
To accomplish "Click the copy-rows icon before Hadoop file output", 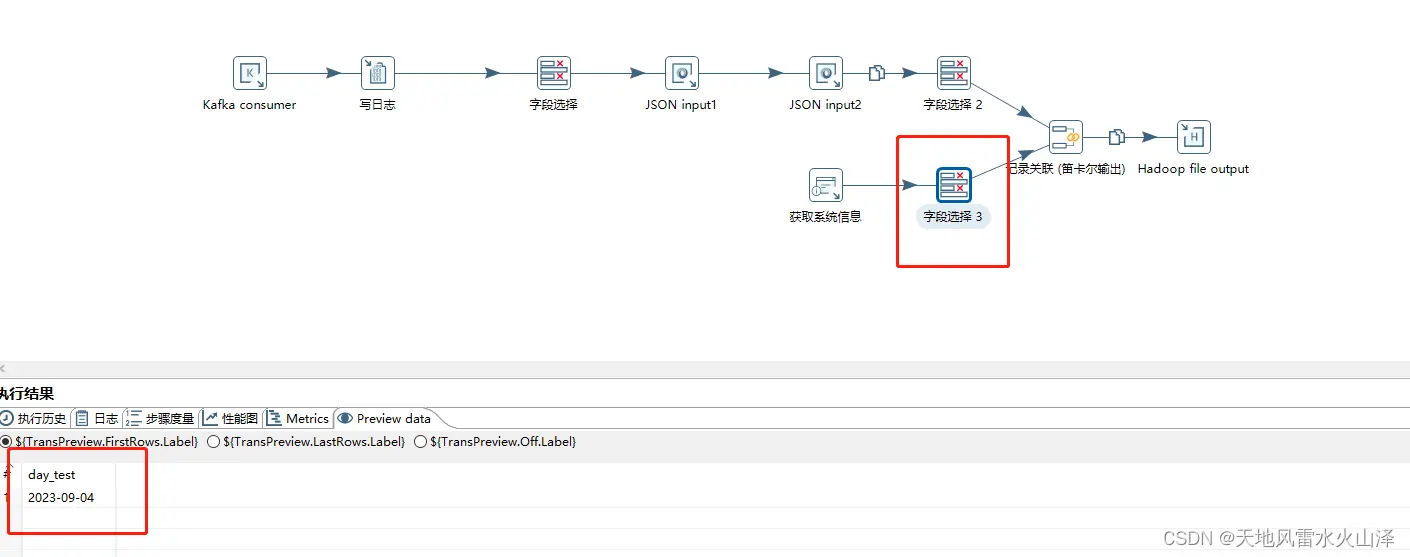I will (1117, 137).
